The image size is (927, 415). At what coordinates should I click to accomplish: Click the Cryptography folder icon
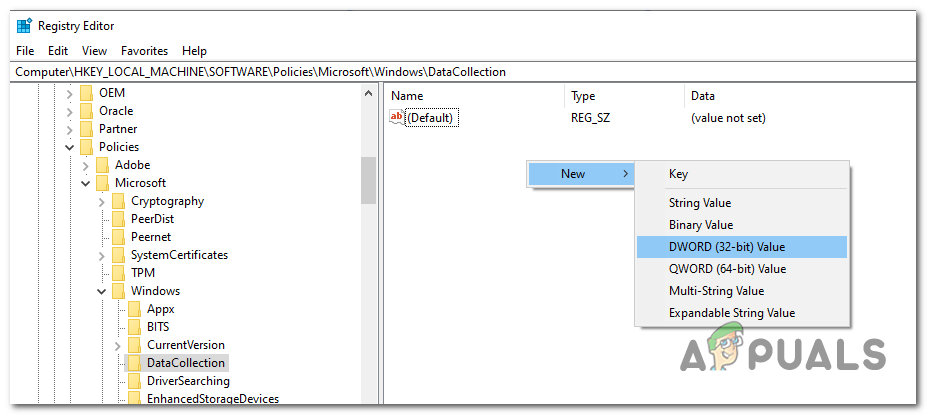tap(119, 201)
